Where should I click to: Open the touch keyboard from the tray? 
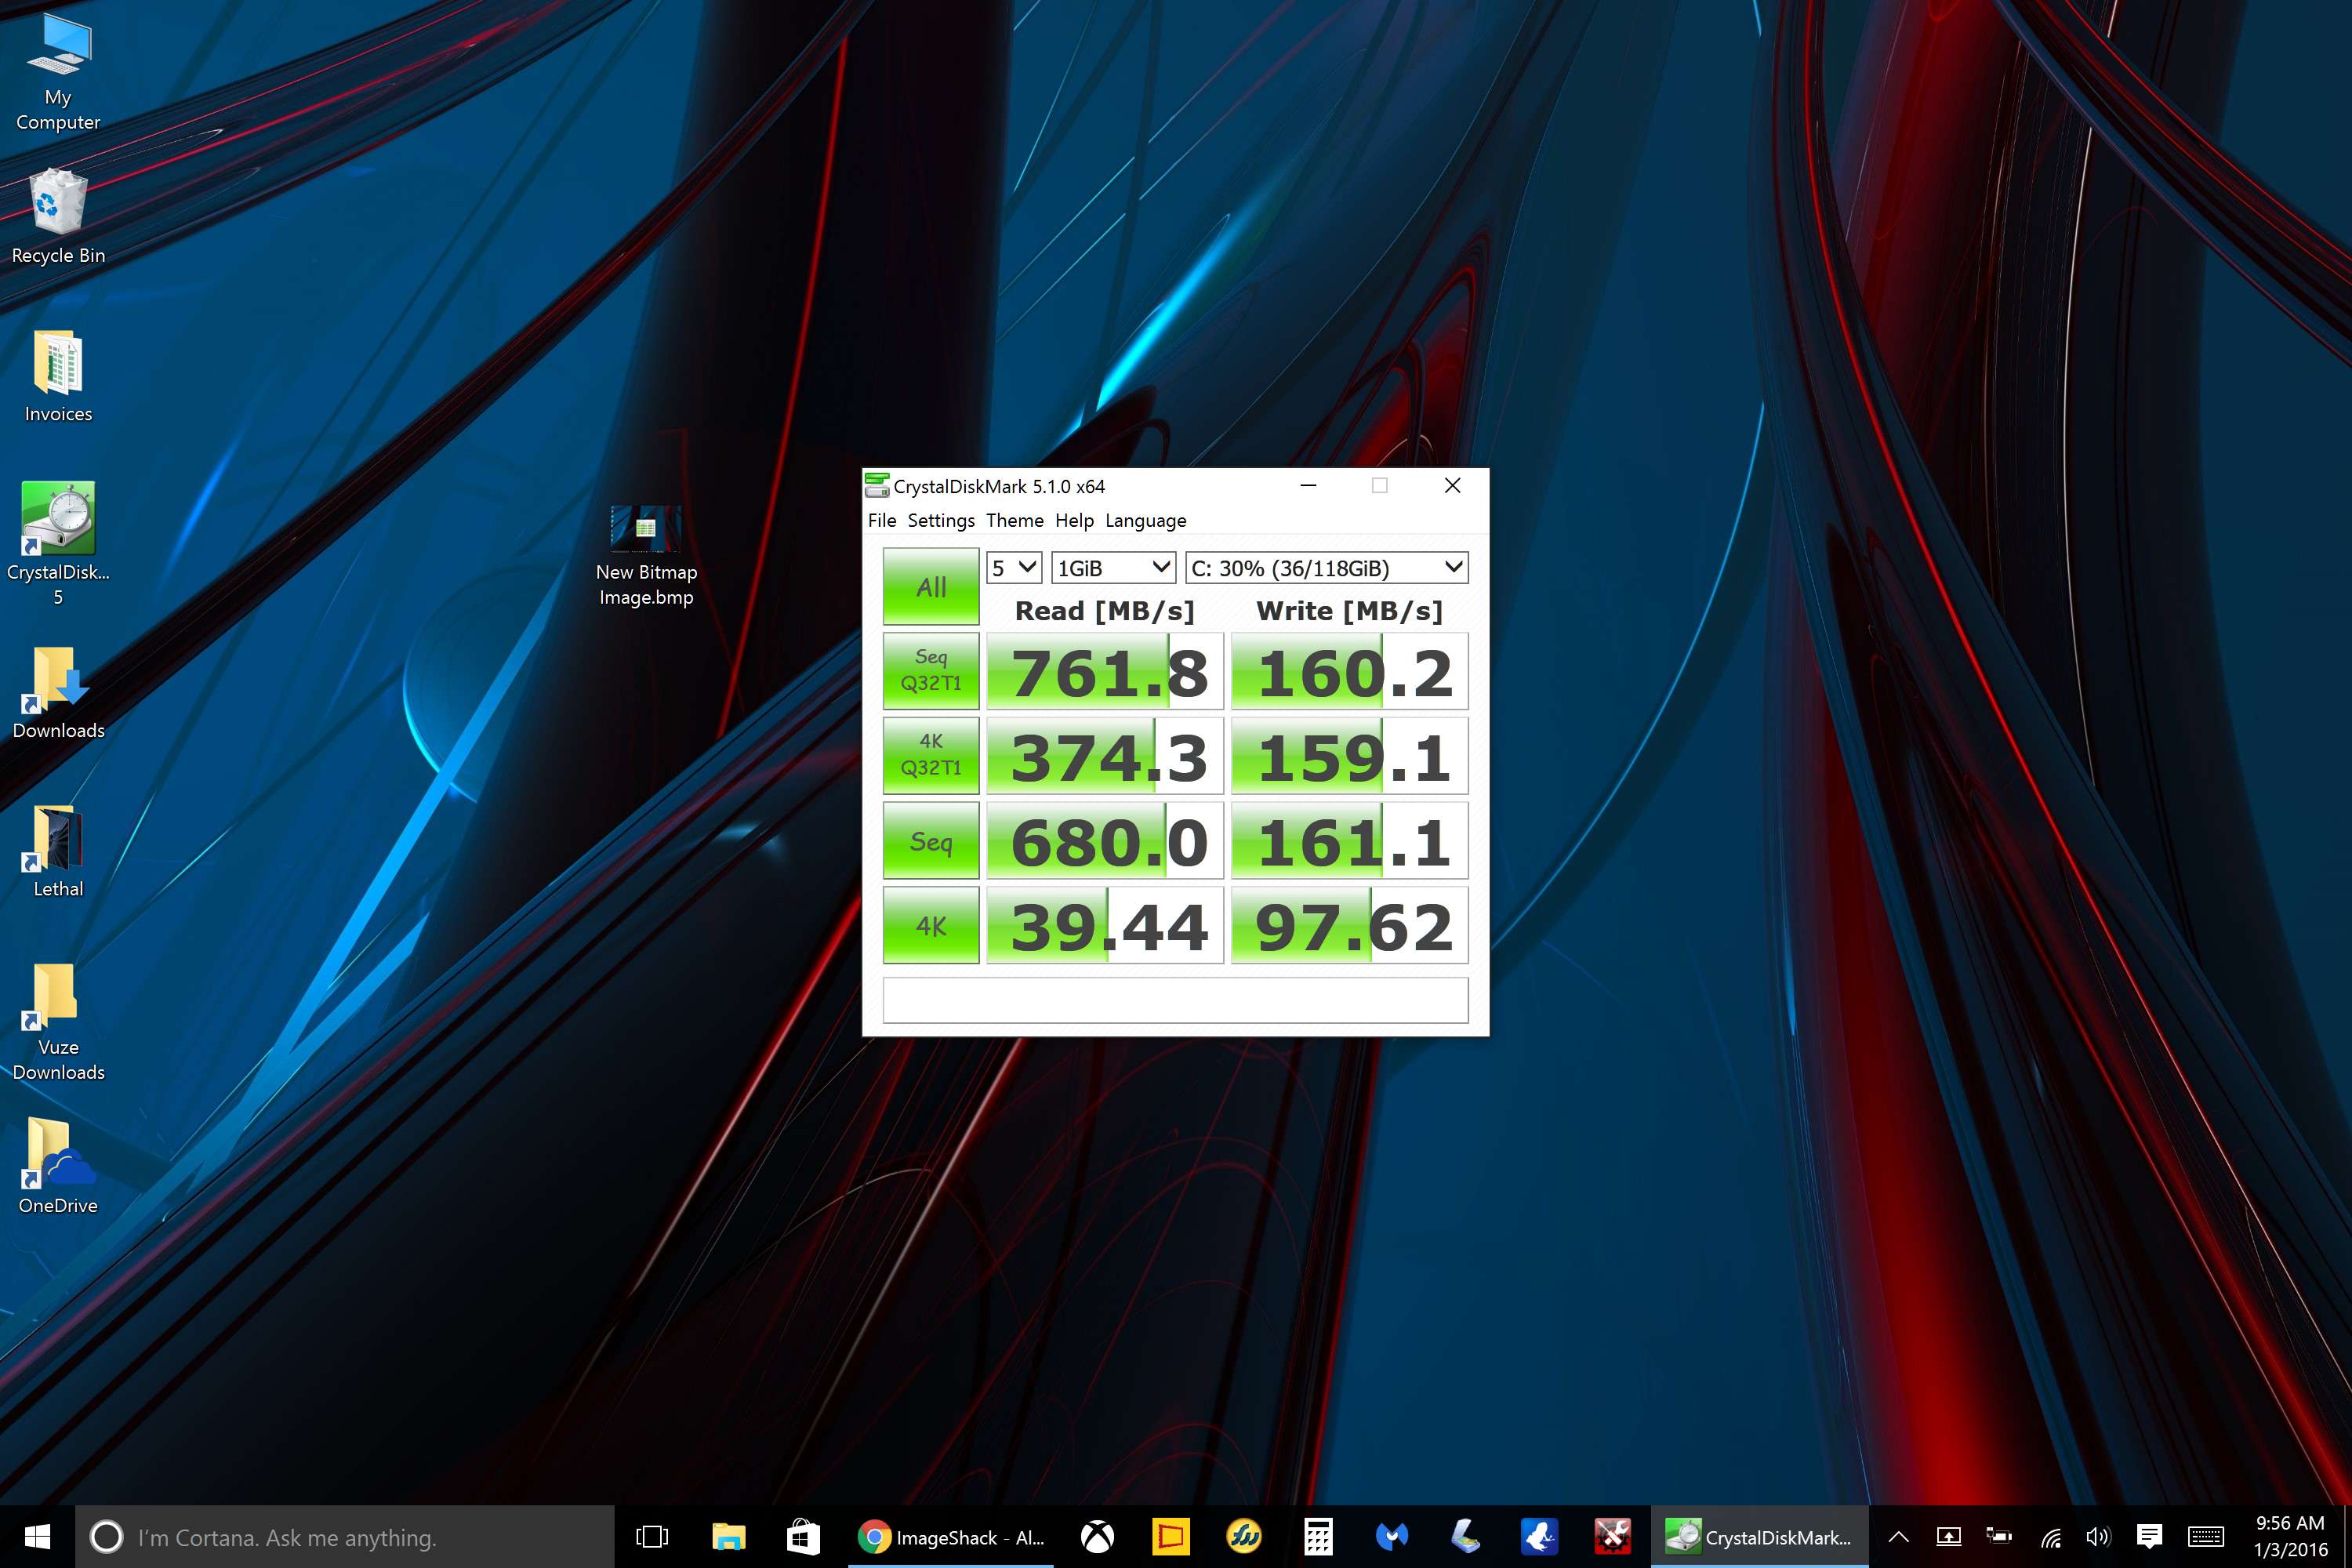(2206, 1537)
